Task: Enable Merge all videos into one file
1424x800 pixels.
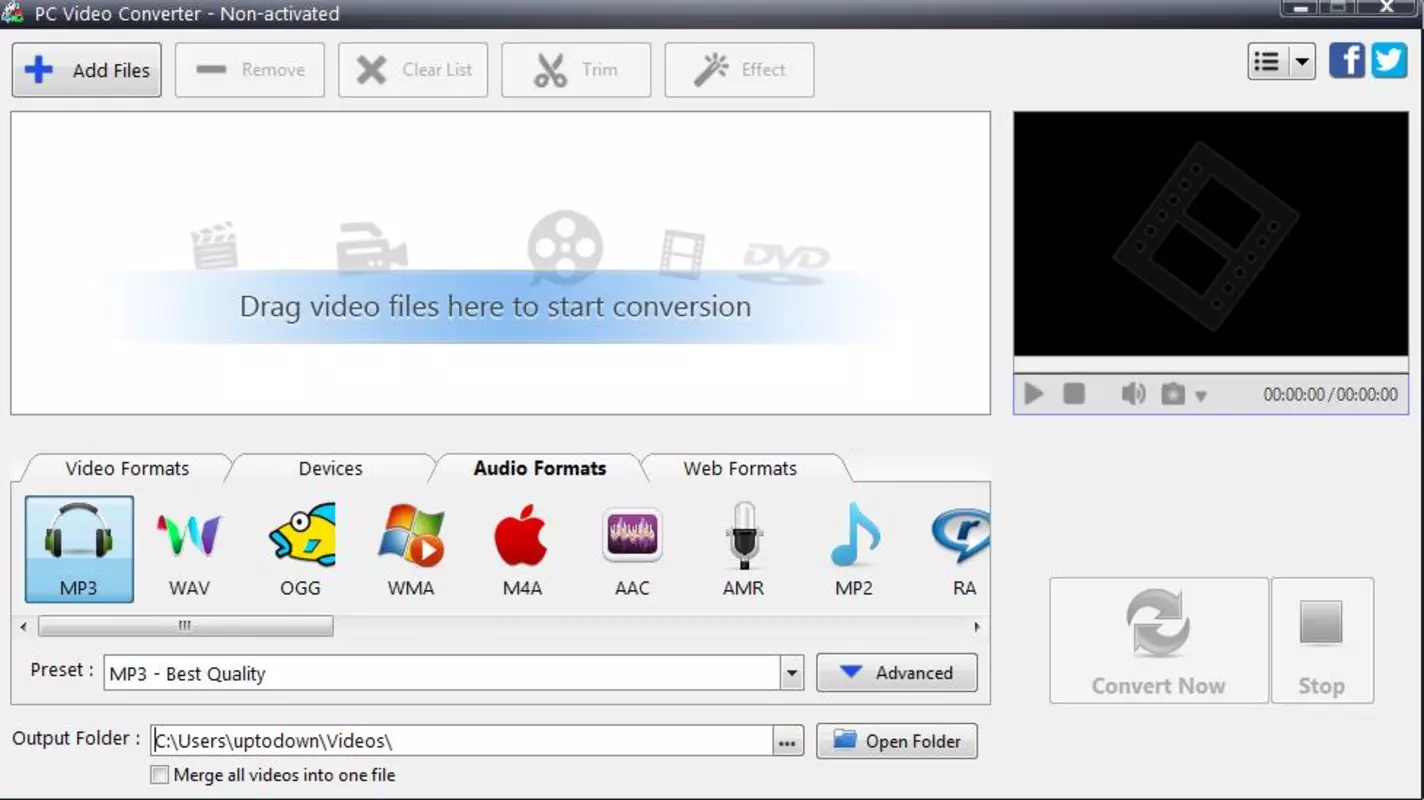Action: click(x=159, y=775)
